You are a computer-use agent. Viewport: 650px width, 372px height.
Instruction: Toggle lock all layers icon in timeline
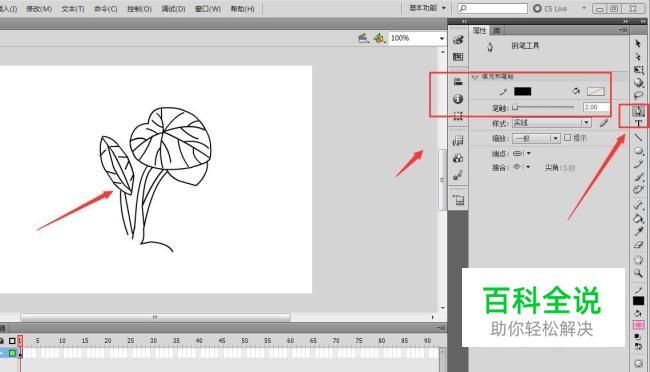click(x=2, y=341)
